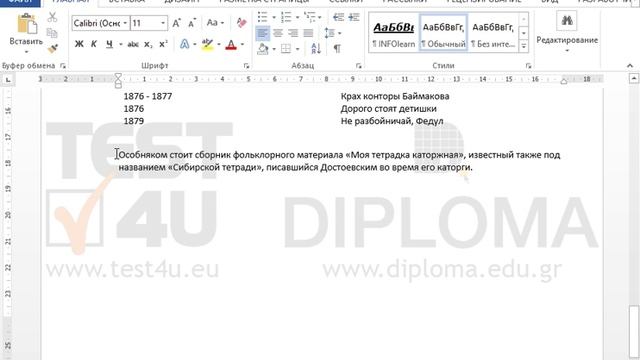
Task: Toggle subscript x₂ formatting
Action: click(148, 44)
